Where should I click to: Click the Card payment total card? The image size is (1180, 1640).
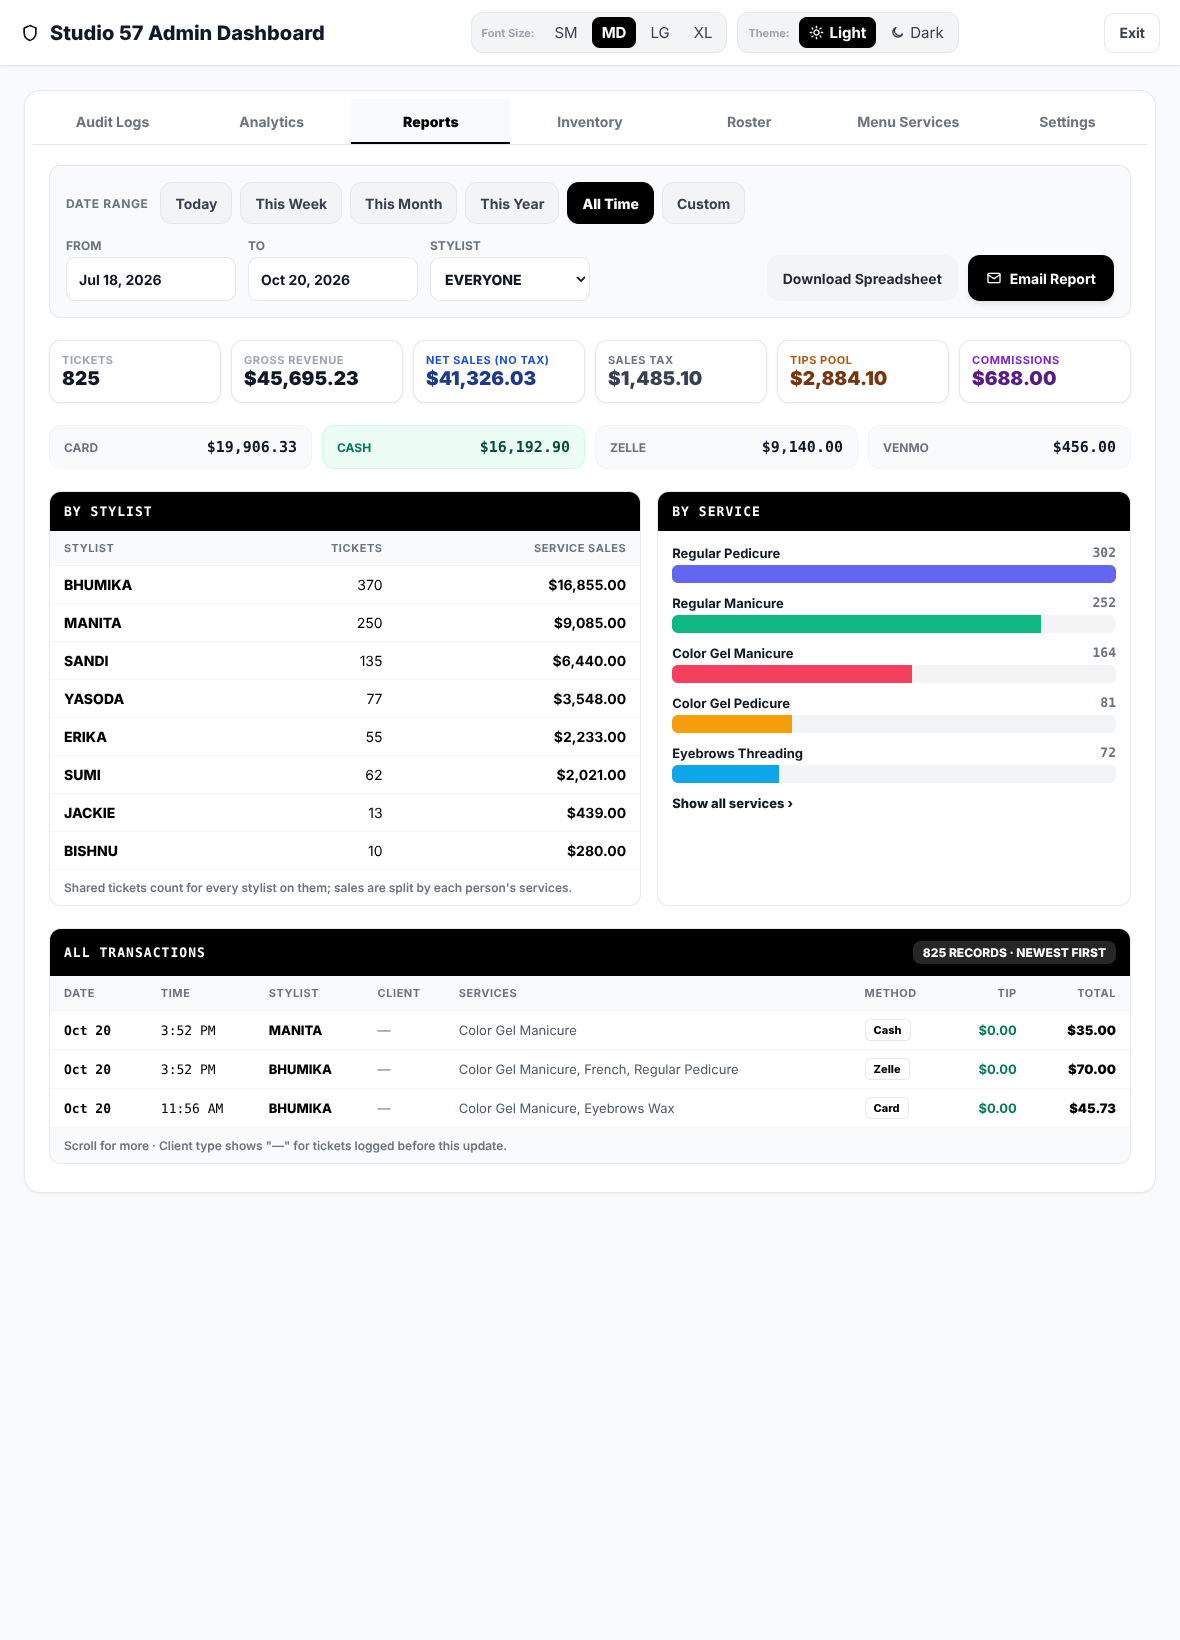click(x=180, y=447)
